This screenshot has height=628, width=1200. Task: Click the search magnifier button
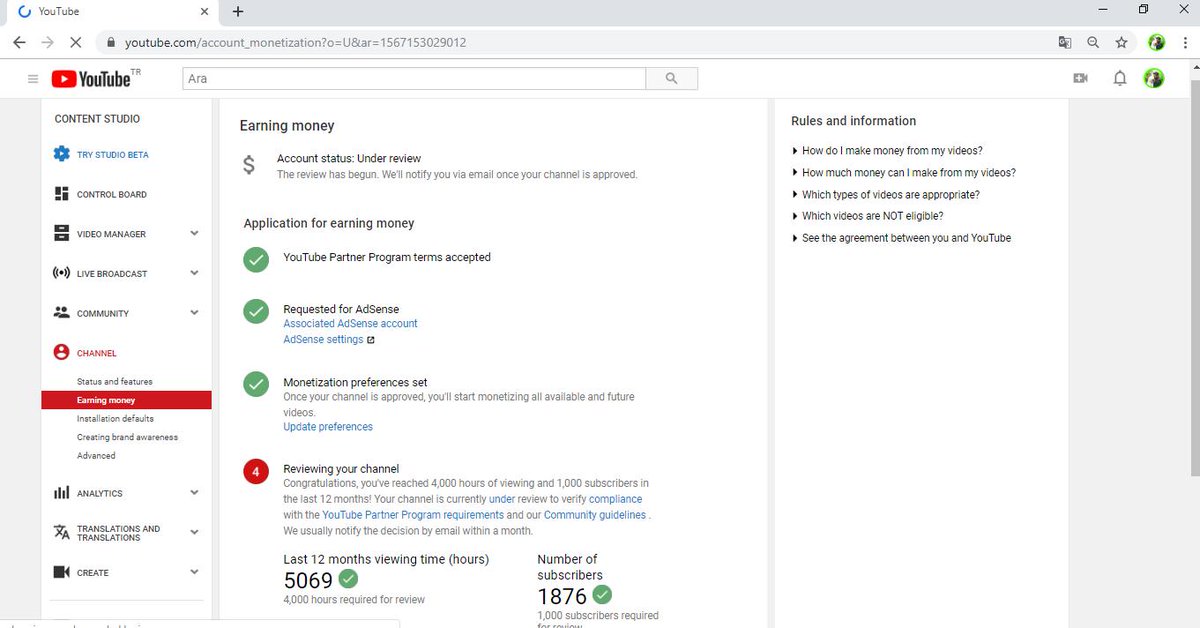pos(671,78)
